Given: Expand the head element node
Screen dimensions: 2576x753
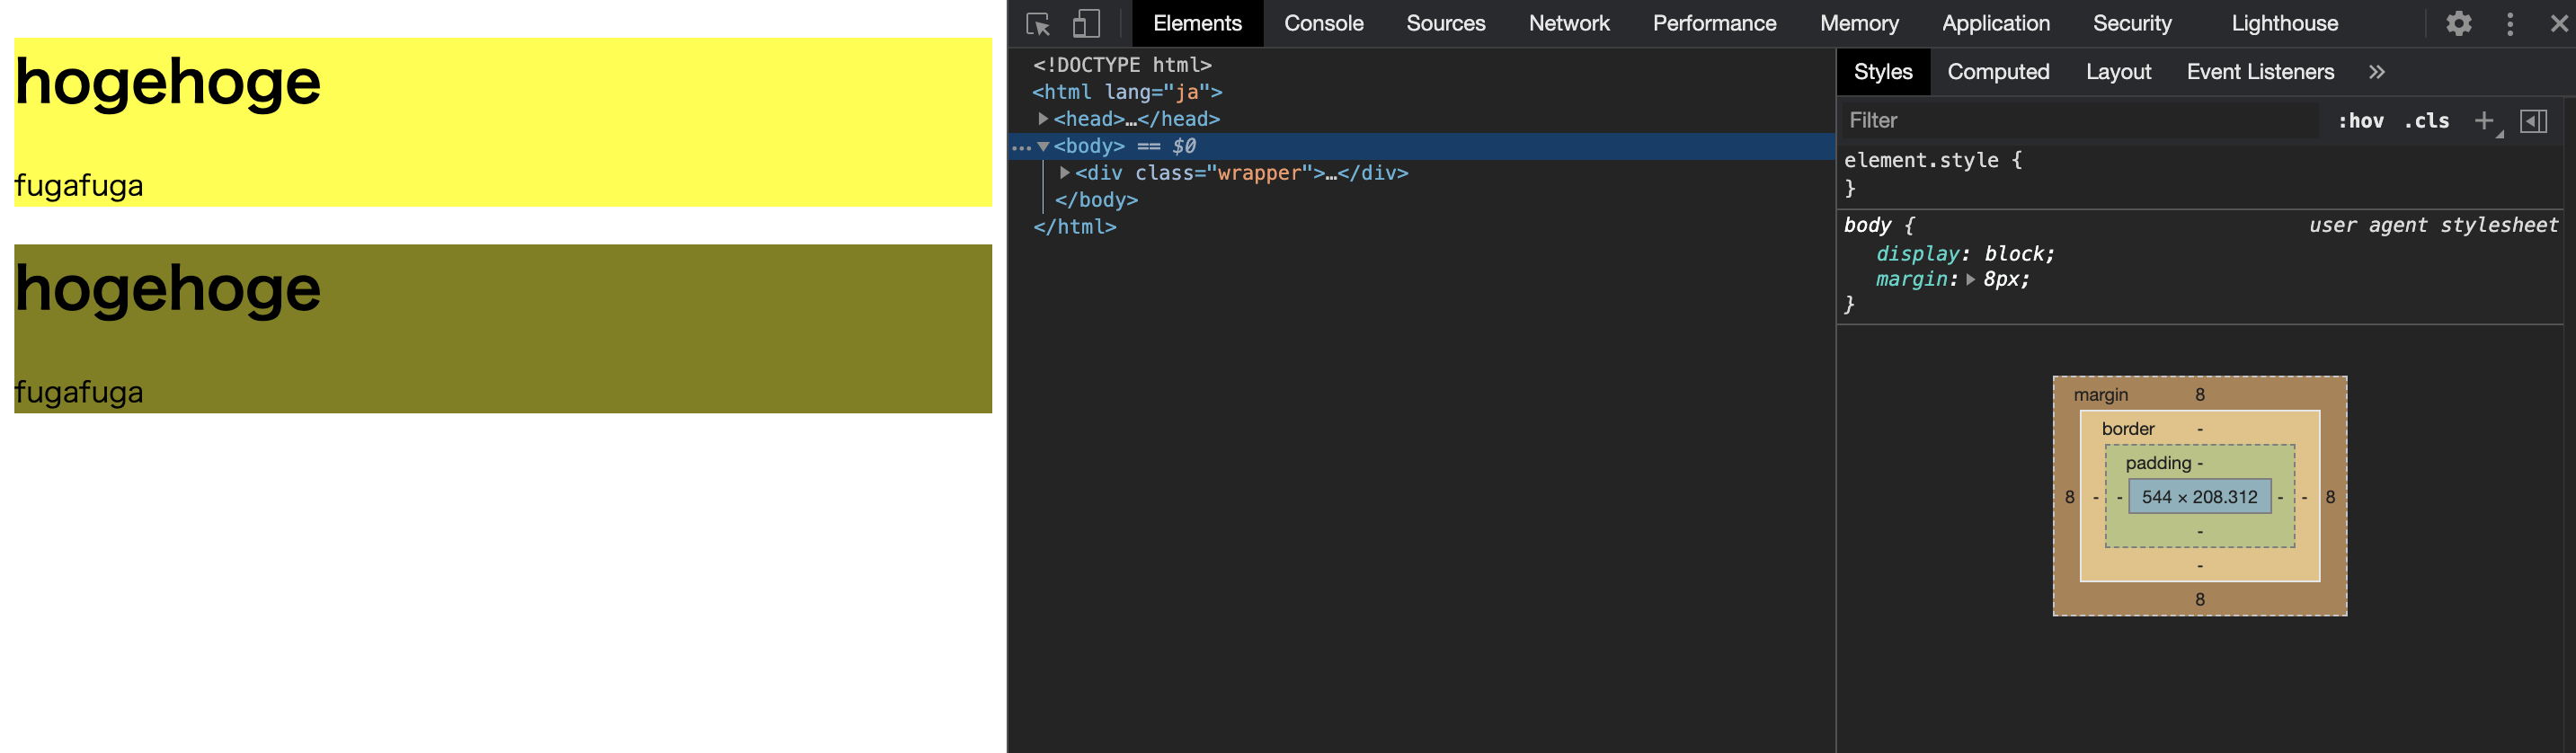Looking at the screenshot, I should (1043, 119).
